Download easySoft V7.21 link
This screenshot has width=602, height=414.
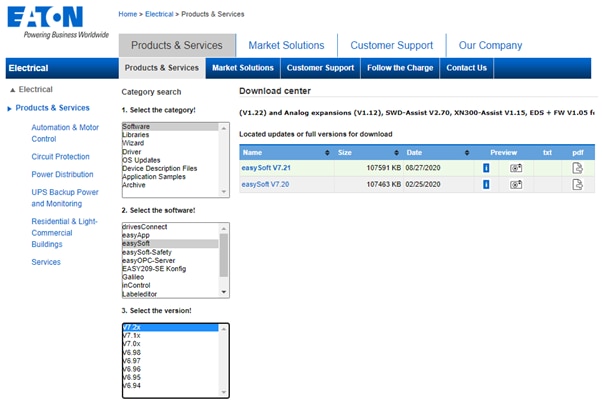(266, 168)
